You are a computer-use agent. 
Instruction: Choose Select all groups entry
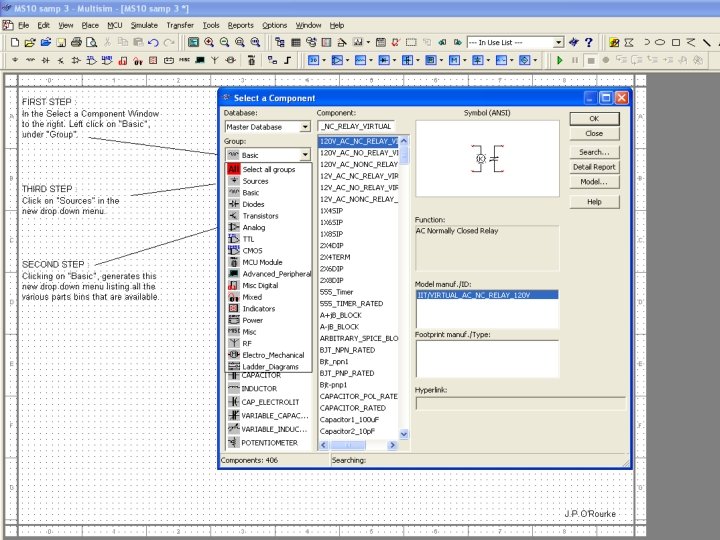tap(268, 169)
